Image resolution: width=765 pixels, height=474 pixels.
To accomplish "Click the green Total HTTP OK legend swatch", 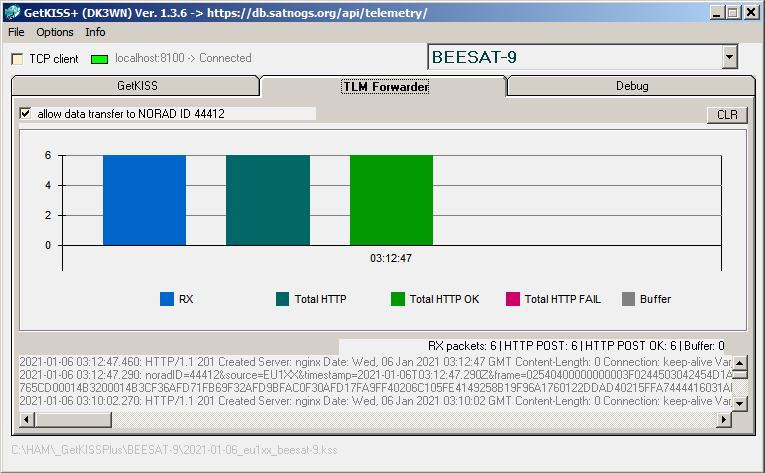I will coord(398,299).
